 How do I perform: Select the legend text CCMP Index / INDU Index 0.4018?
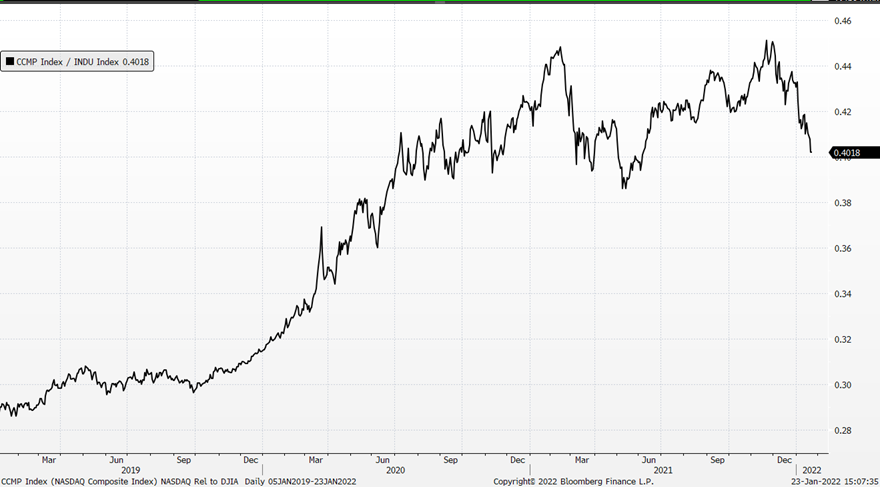point(82,62)
